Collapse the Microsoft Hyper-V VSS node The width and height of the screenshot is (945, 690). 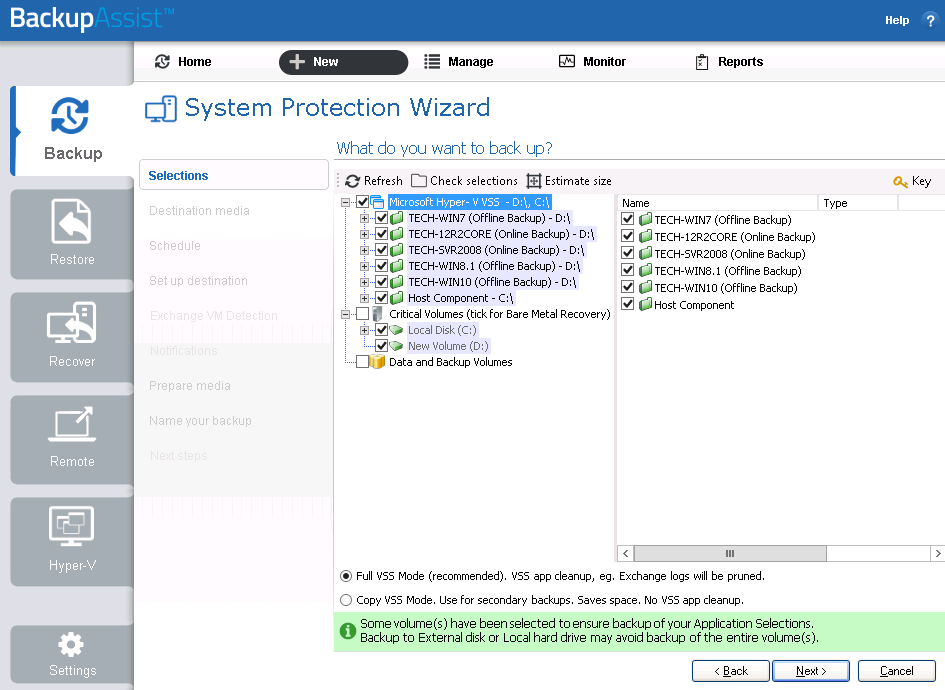[x=345, y=202]
